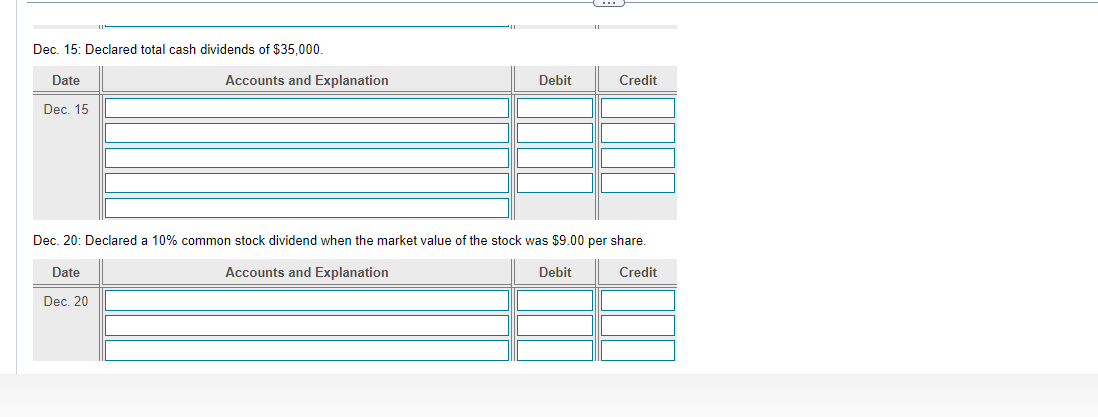Click the ellipsis expander at top divider
Image resolution: width=1098 pixels, height=417 pixels.
[609, 3]
